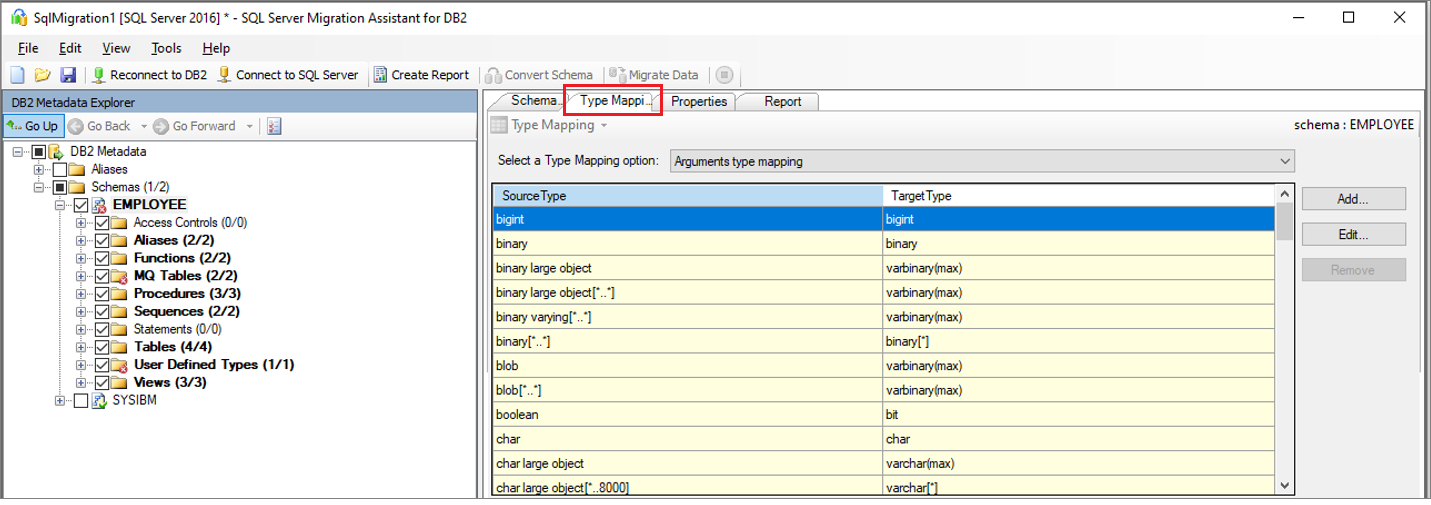Click the New Project toolbar icon
1431x505 pixels.
point(17,75)
